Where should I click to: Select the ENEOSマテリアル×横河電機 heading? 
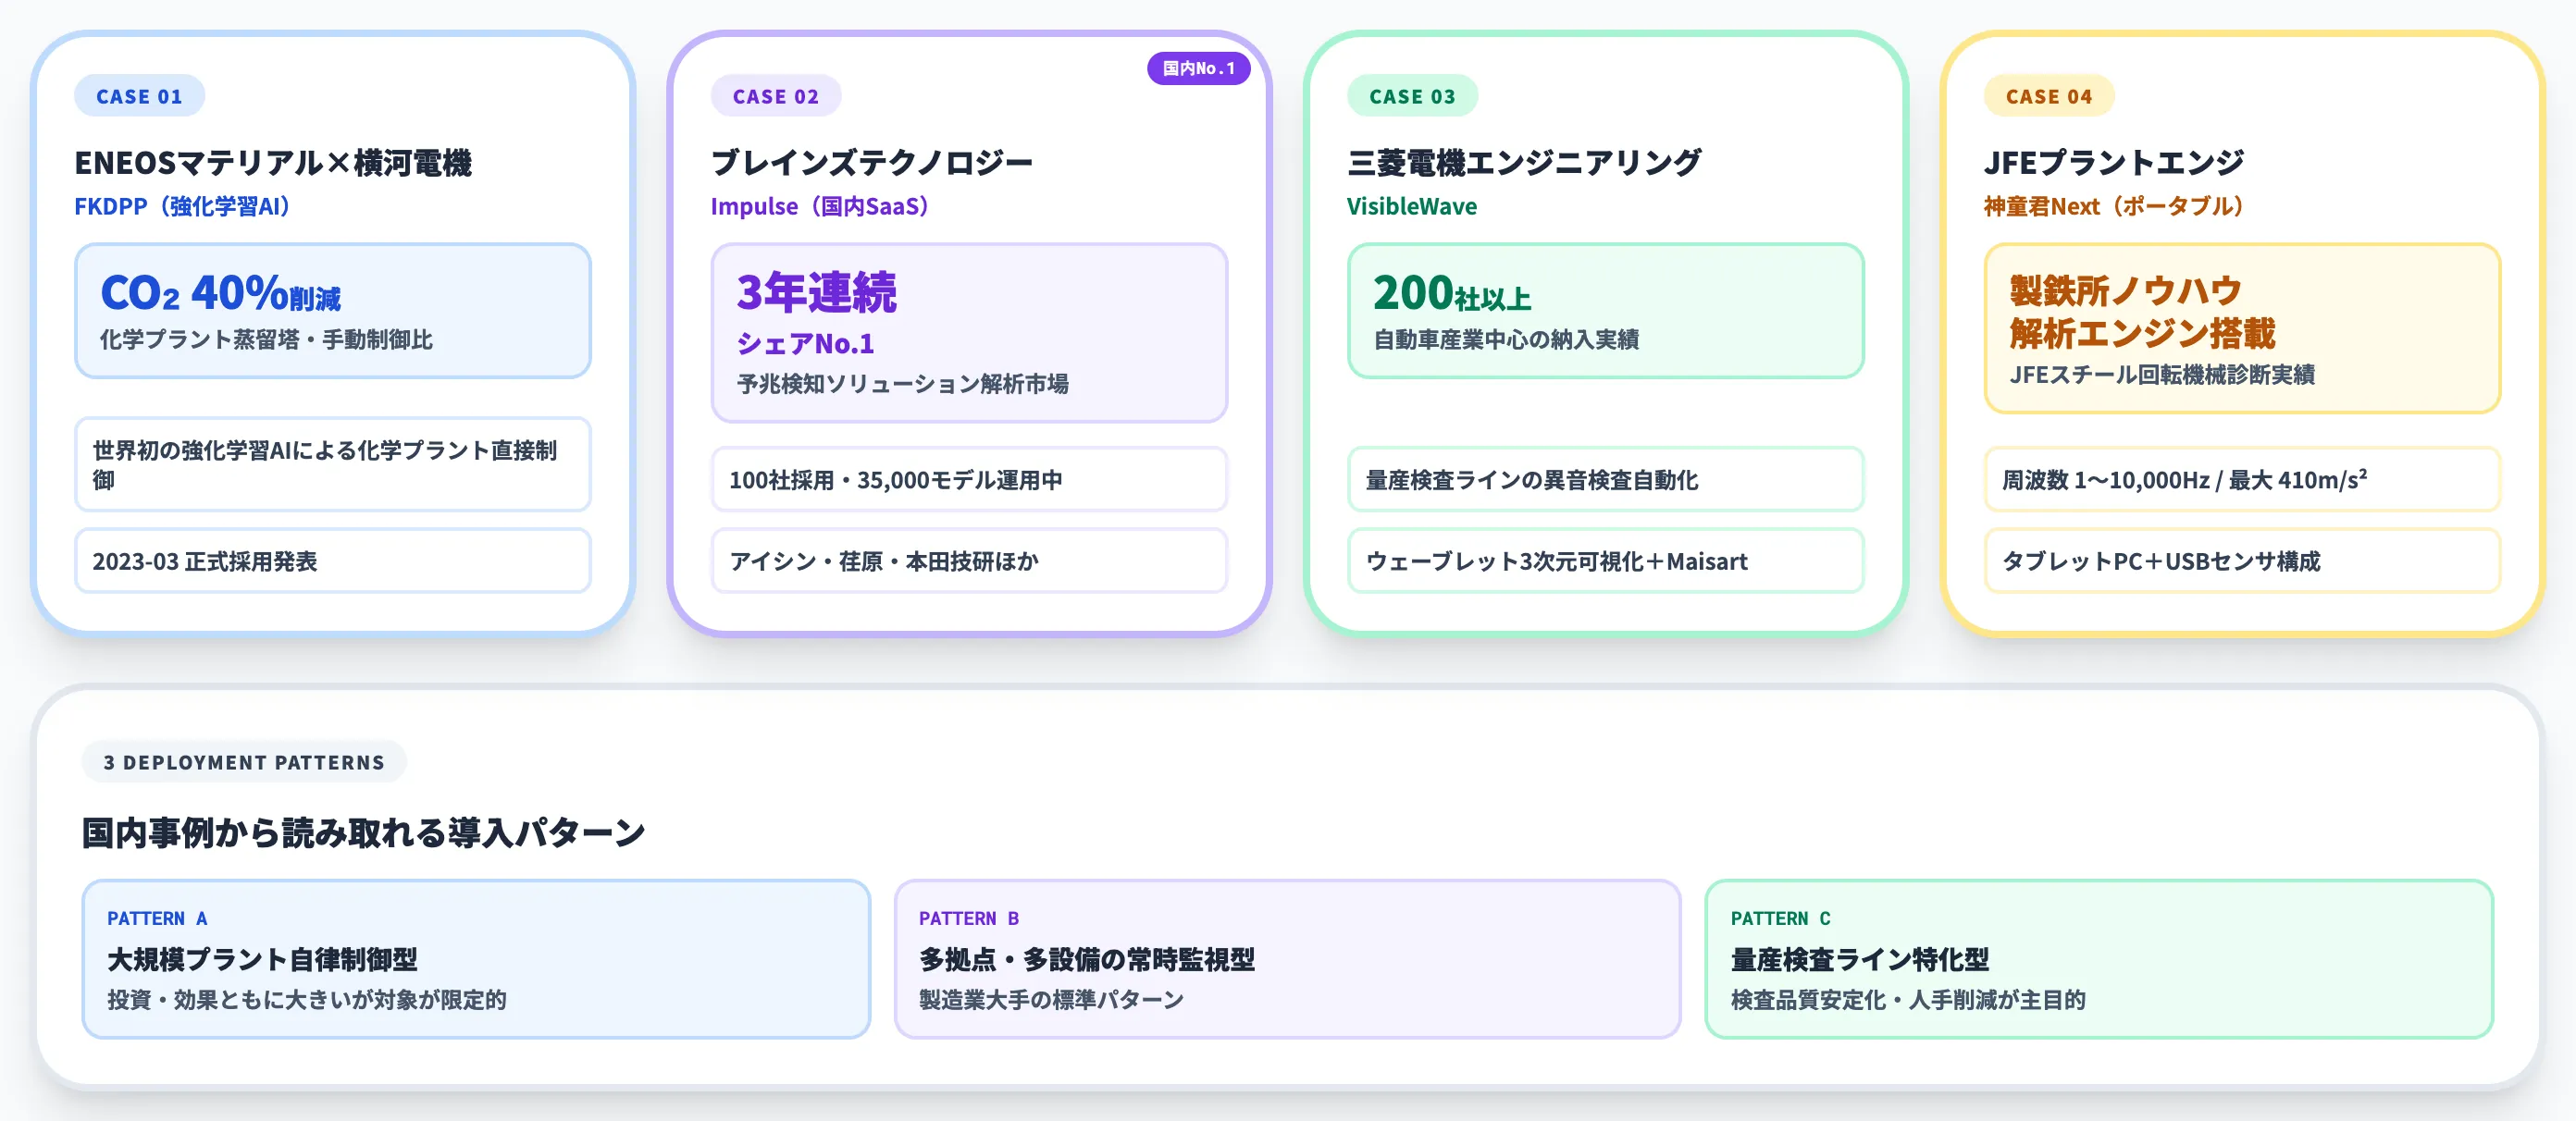pyautogui.click(x=273, y=162)
